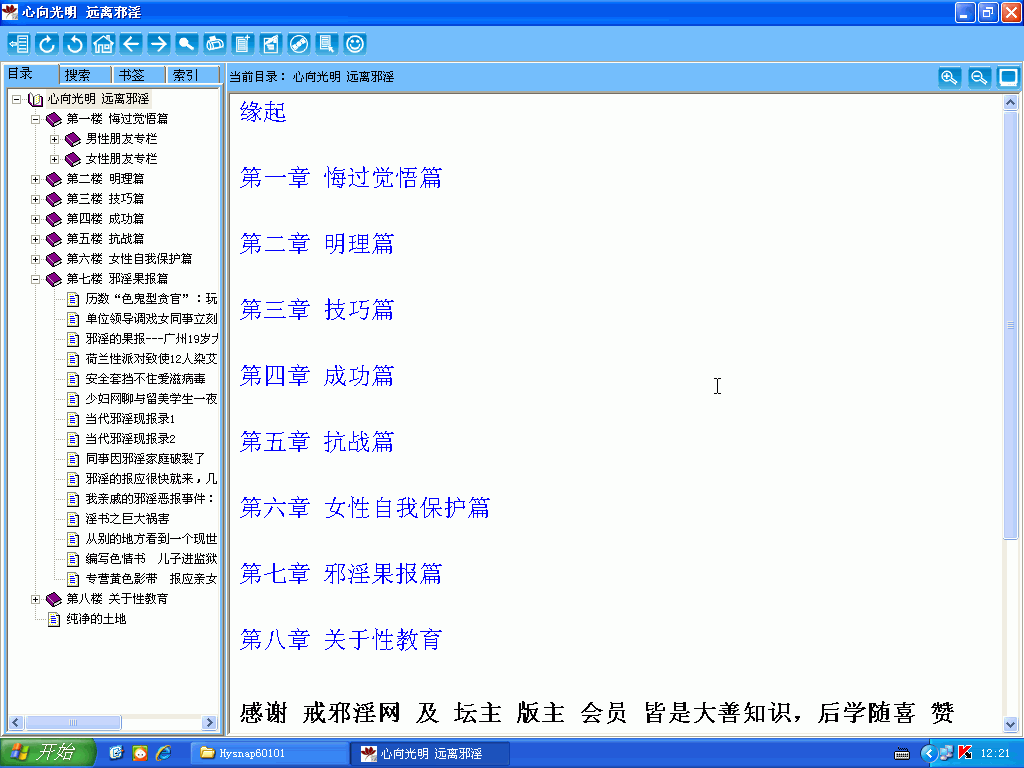Screen dimensions: 1024x768
Task: Go forward with the right arrow icon
Action: point(159,44)
